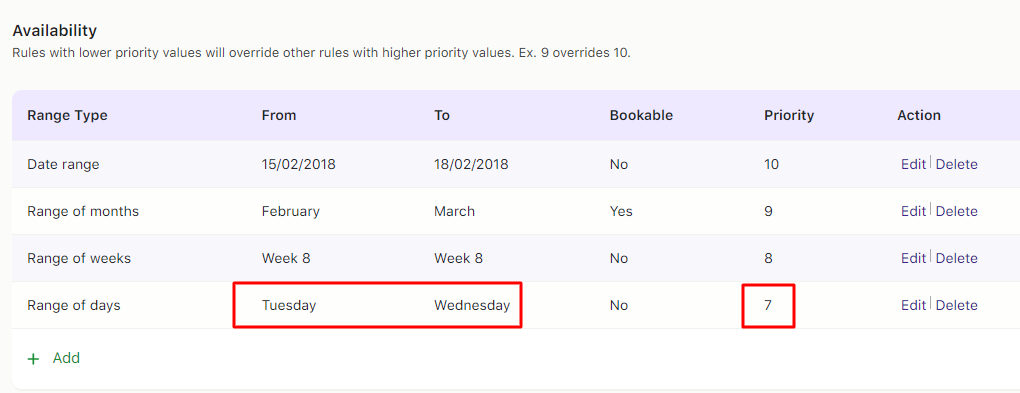
Task: Click the Priority column header
Action: (789, 115)
